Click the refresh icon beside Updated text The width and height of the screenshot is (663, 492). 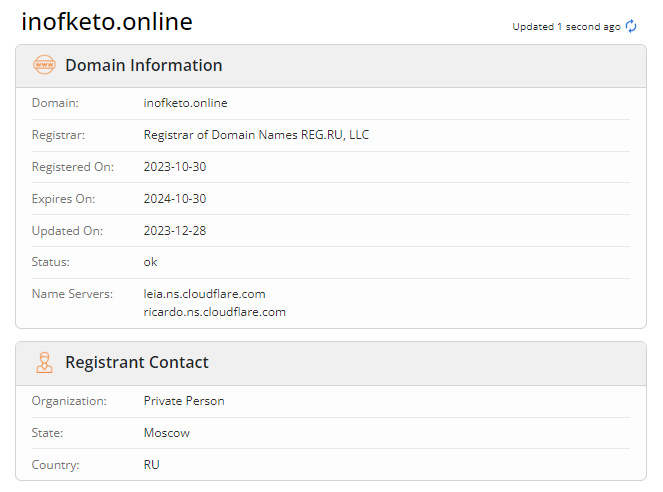tap(631, 27)
